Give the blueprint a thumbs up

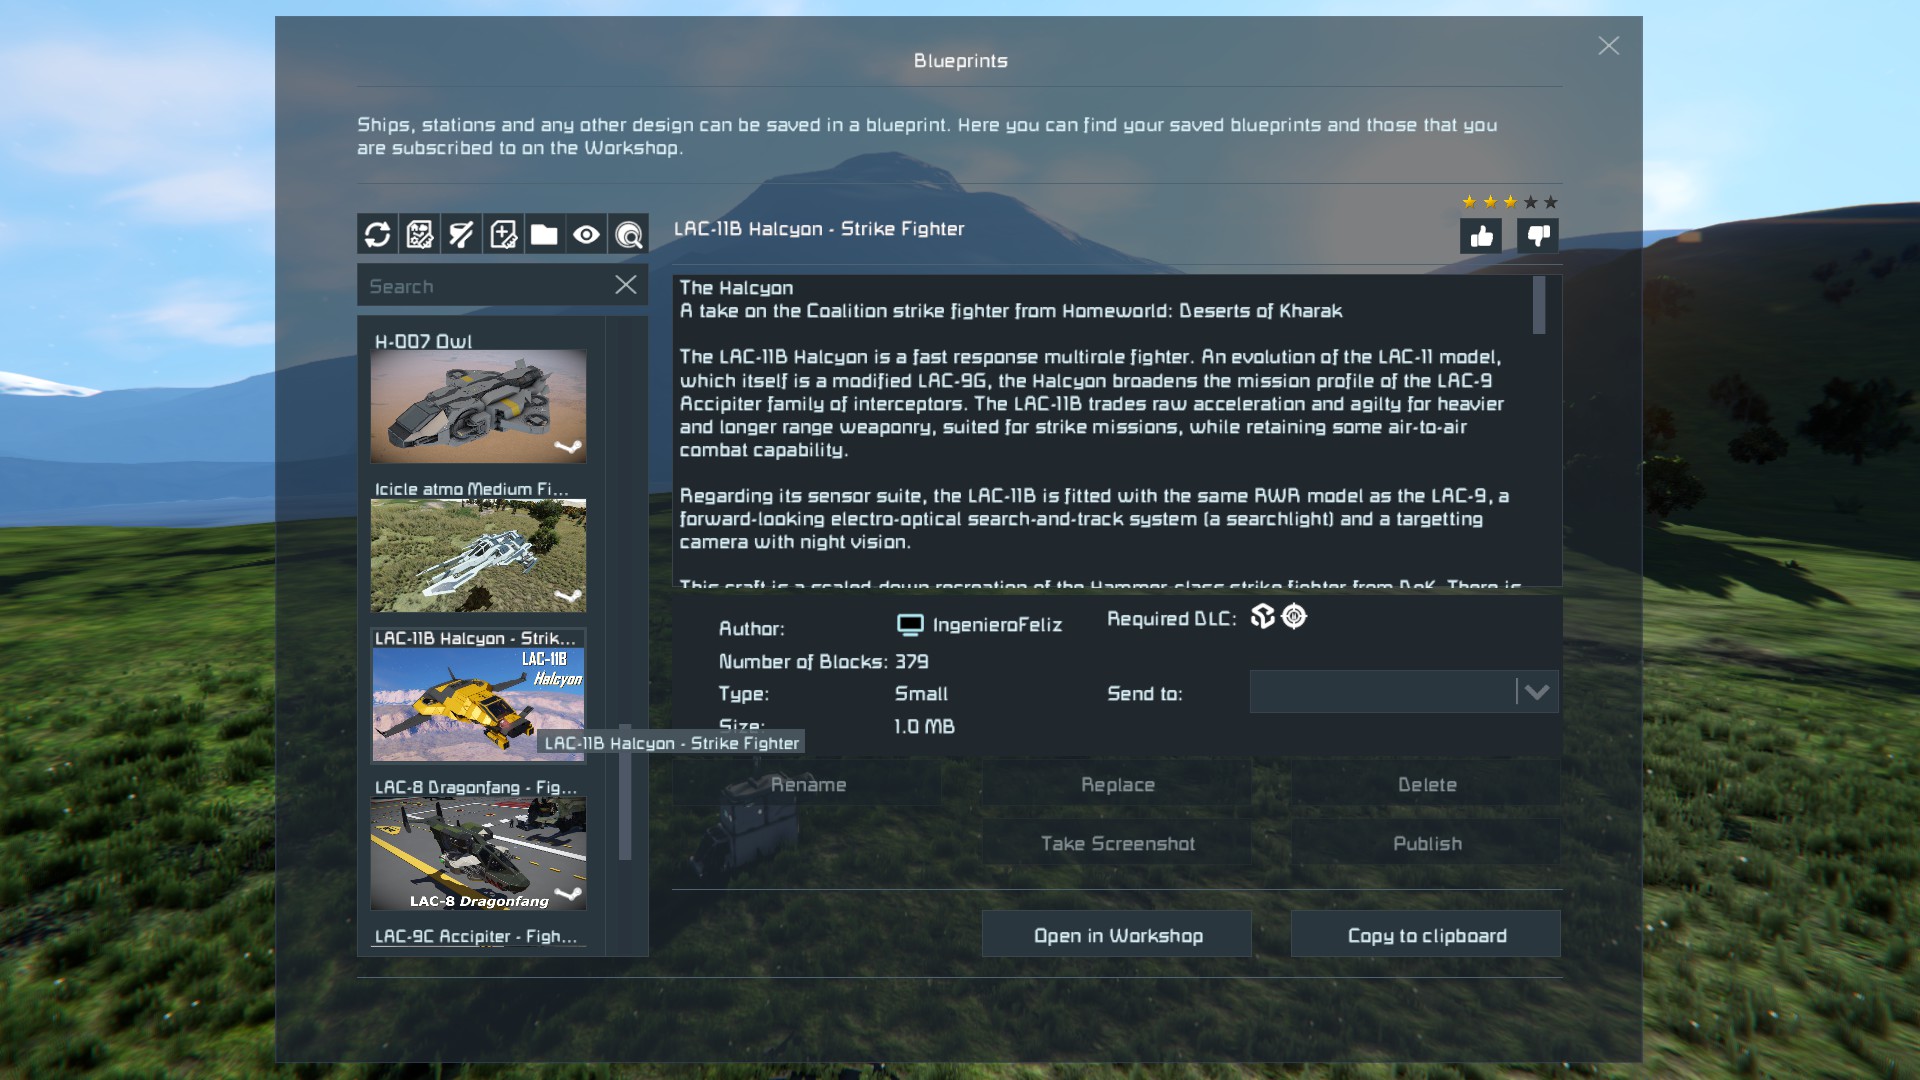(1481, 236)
